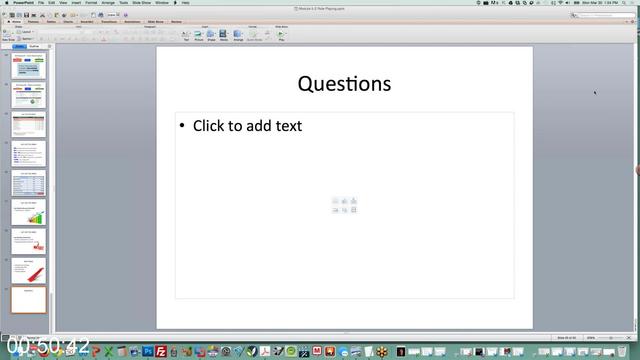Switch to the Outline tab in the side pane
The height and width of the screenshot is (360, 640).
pos(34,47)
